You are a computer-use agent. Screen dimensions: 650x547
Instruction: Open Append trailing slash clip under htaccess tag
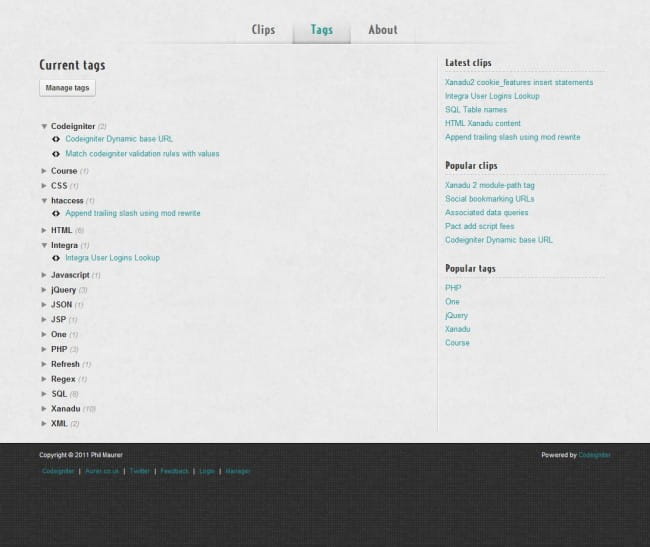coord(133,213)
